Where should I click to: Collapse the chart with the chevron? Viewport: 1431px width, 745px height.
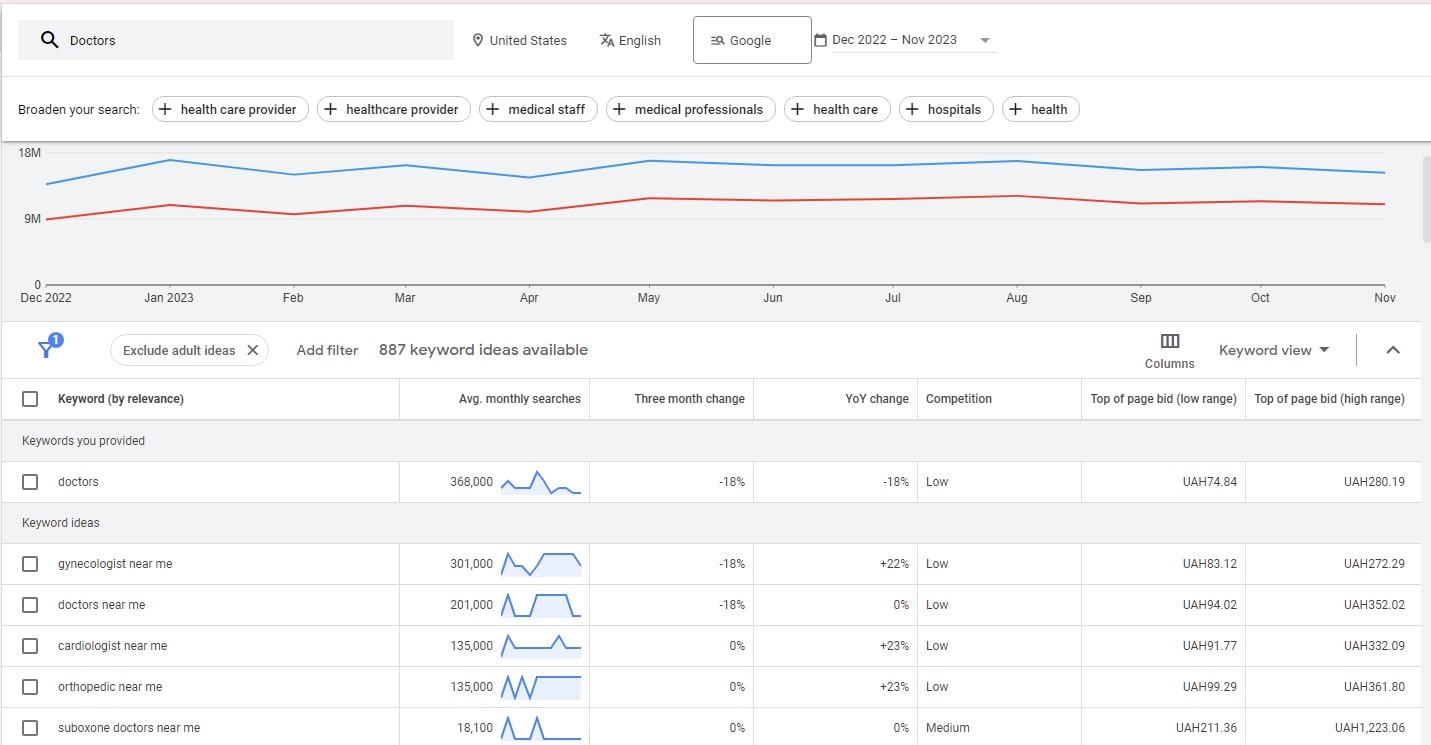click(1393, 350)
